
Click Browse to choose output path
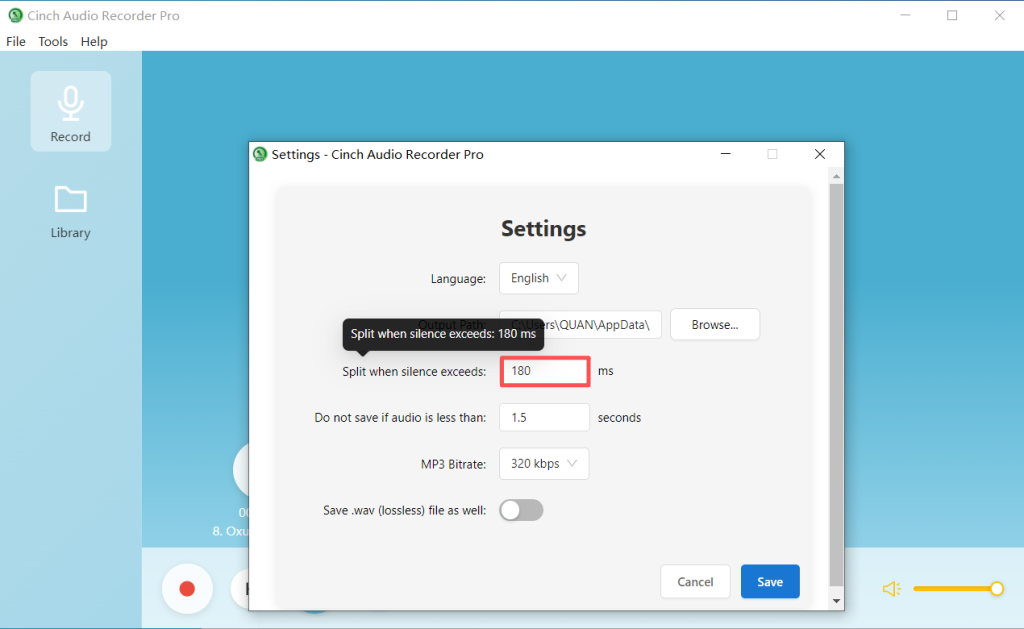[714, 324]
